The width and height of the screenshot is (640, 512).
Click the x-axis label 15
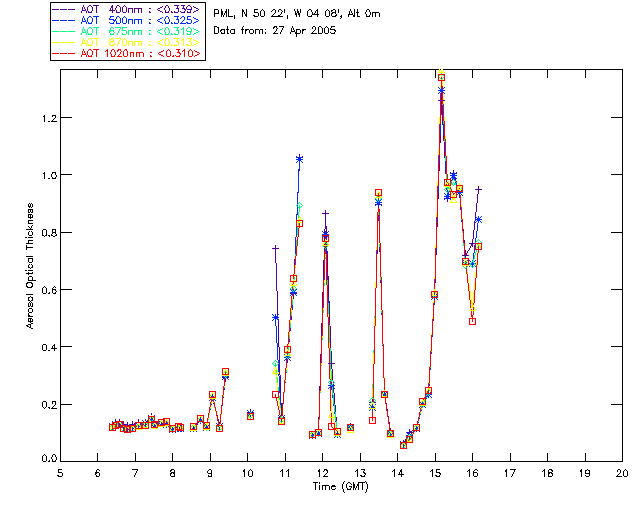(435, 473)
